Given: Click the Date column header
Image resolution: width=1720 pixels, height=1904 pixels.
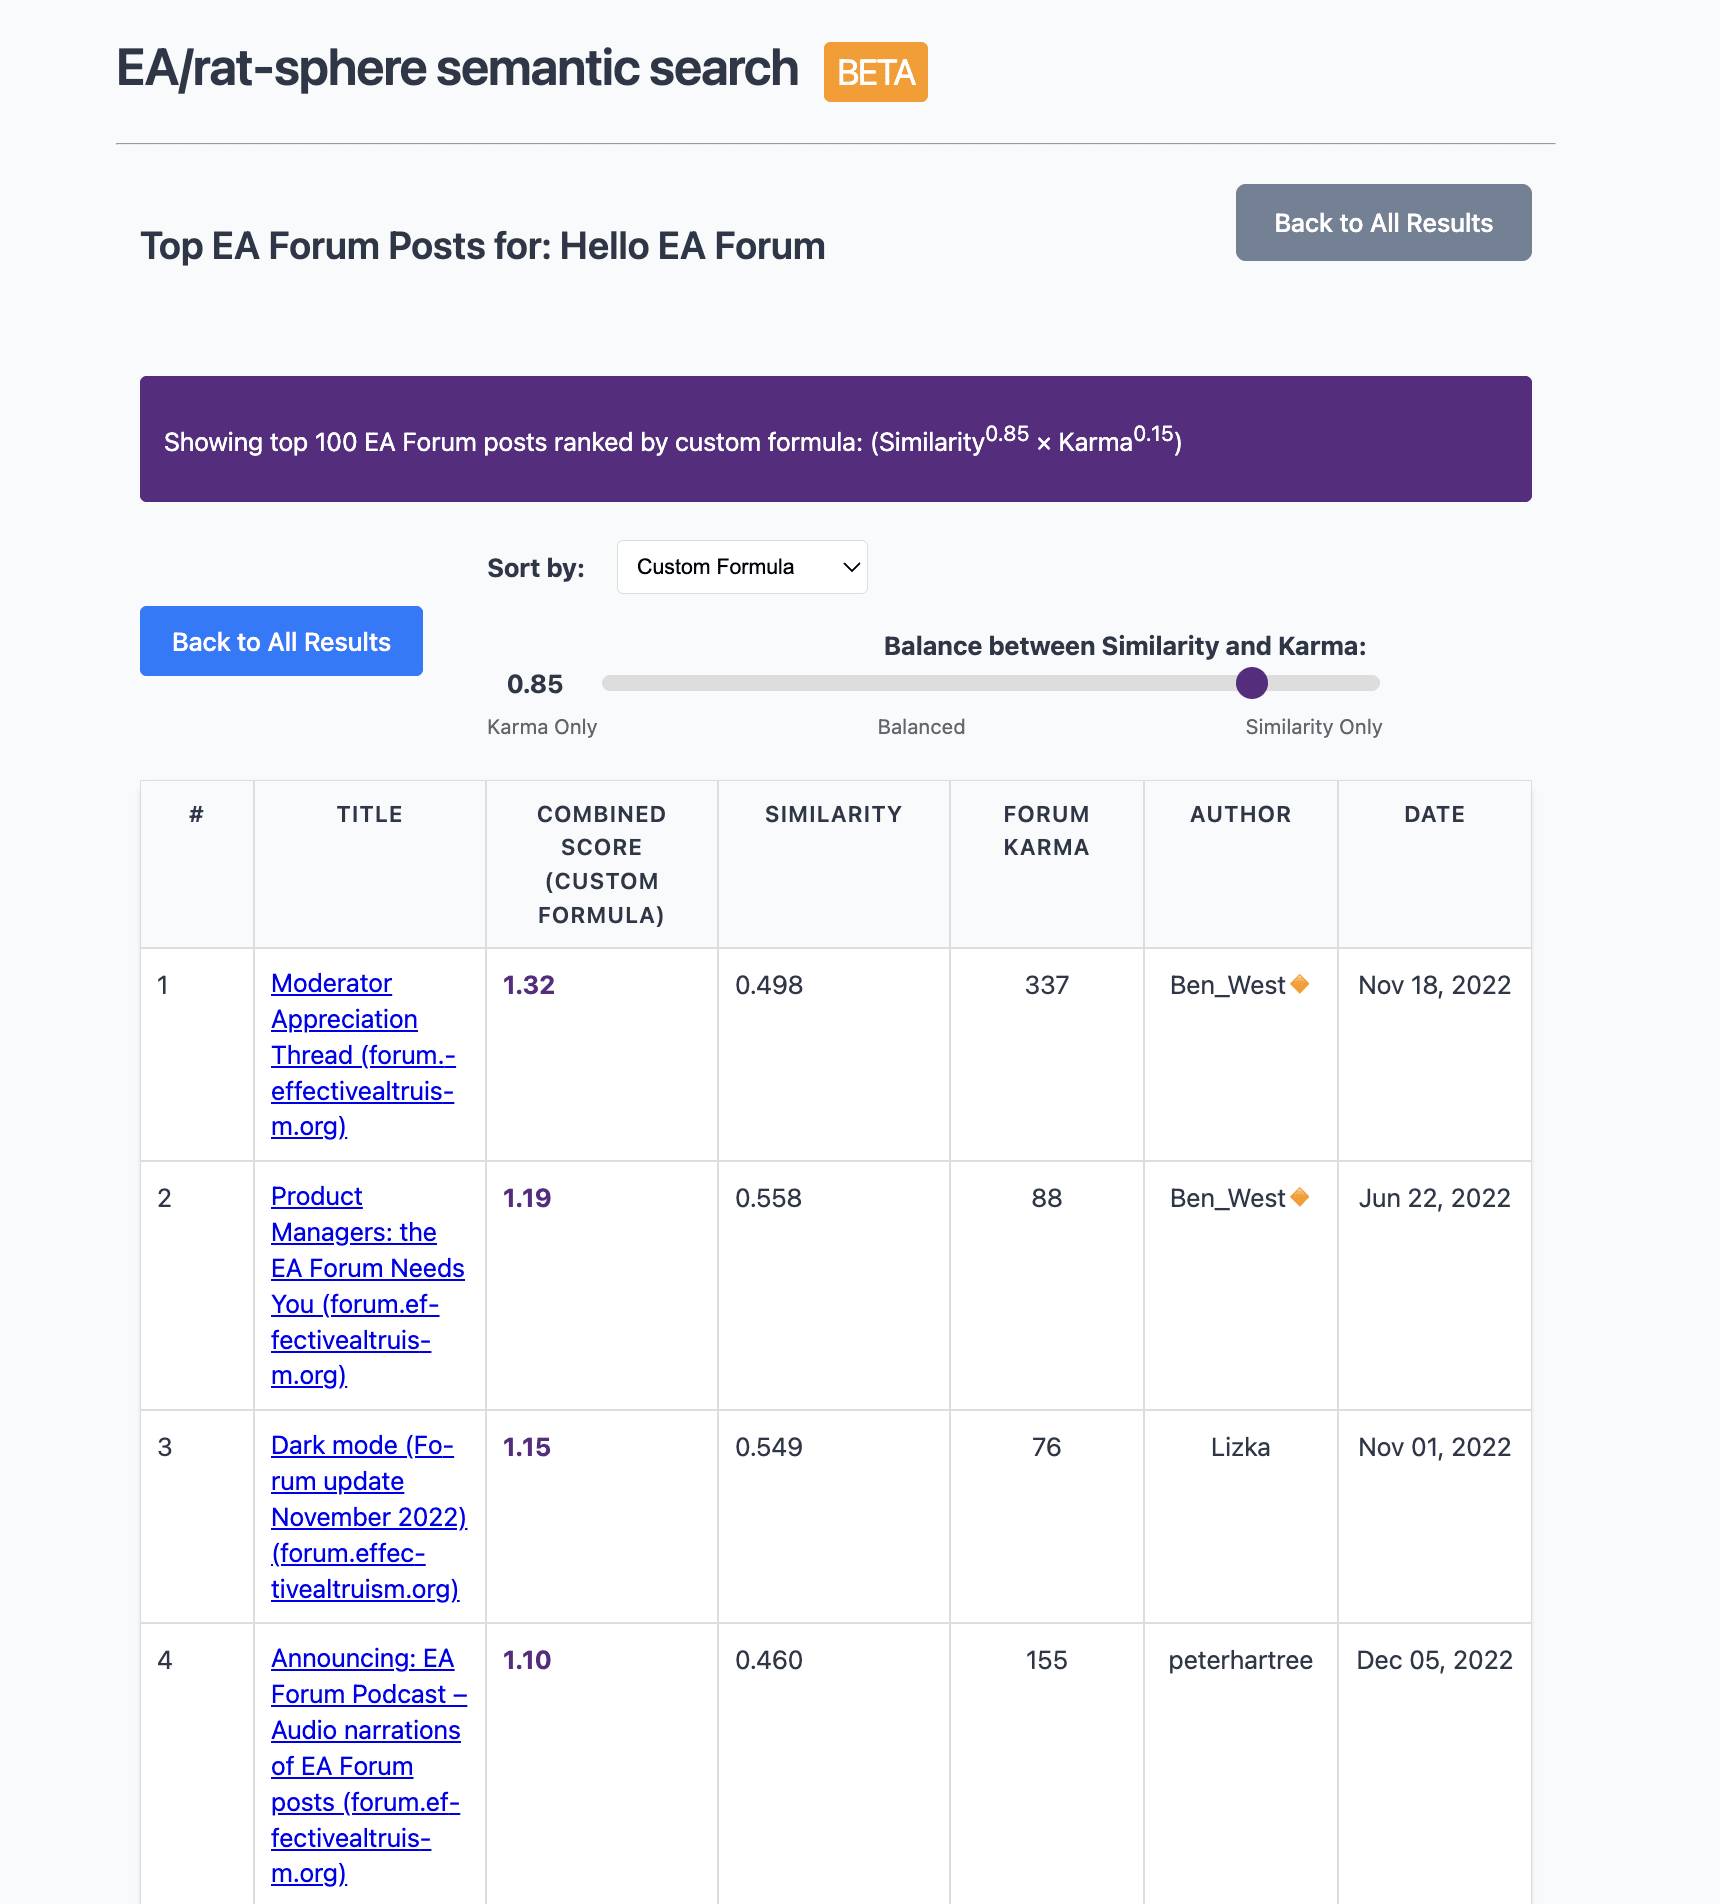Looking at the screenshot, I should tap(1434, 814).
